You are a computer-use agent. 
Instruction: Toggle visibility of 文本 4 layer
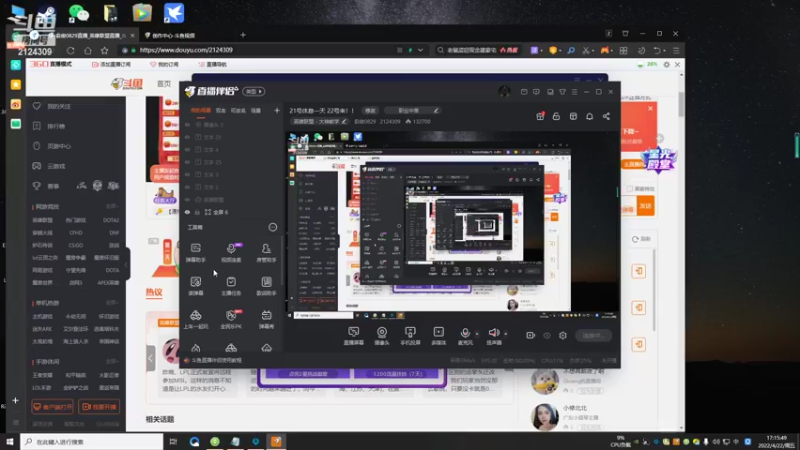(x=188, y=149)
